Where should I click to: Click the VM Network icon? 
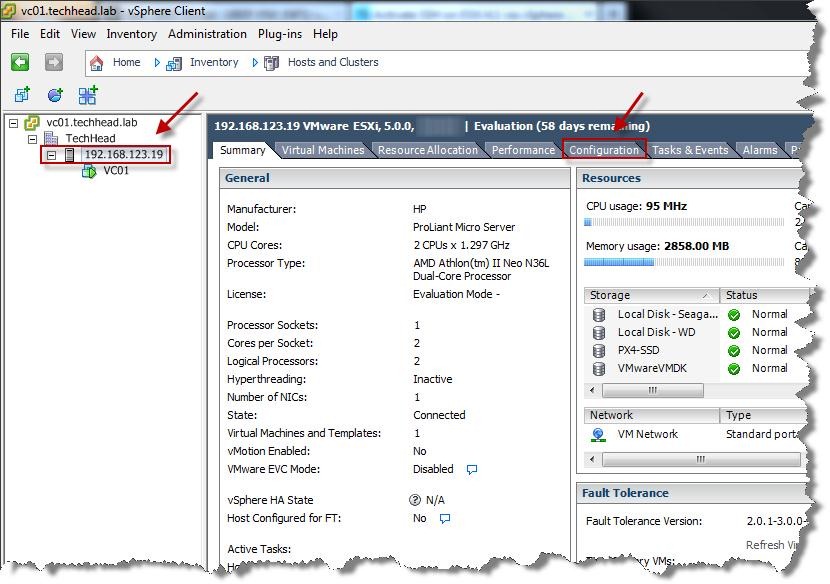coord(599,435)
